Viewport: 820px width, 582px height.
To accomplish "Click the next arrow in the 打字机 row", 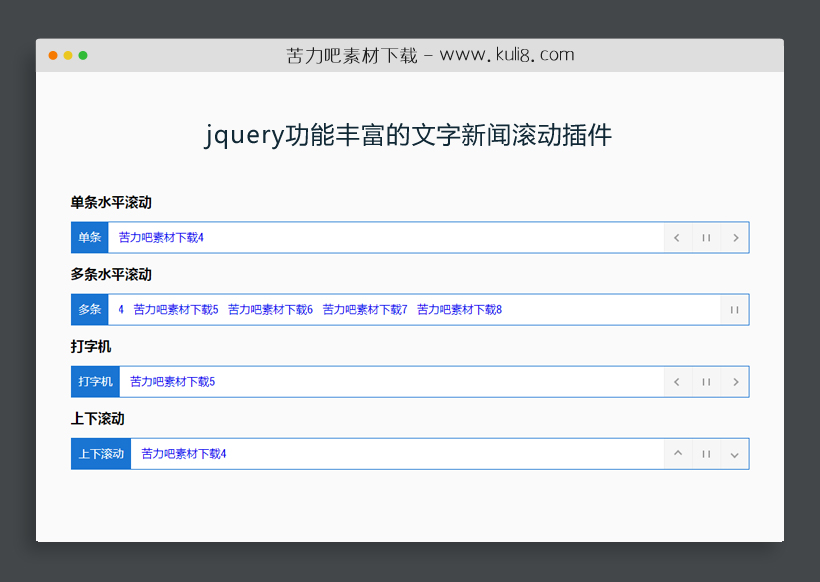I will point(736,381).
